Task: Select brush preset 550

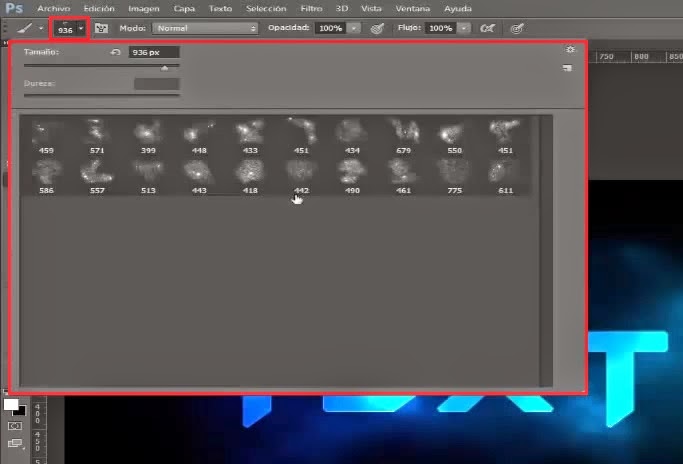Action: tap(454, 136)
